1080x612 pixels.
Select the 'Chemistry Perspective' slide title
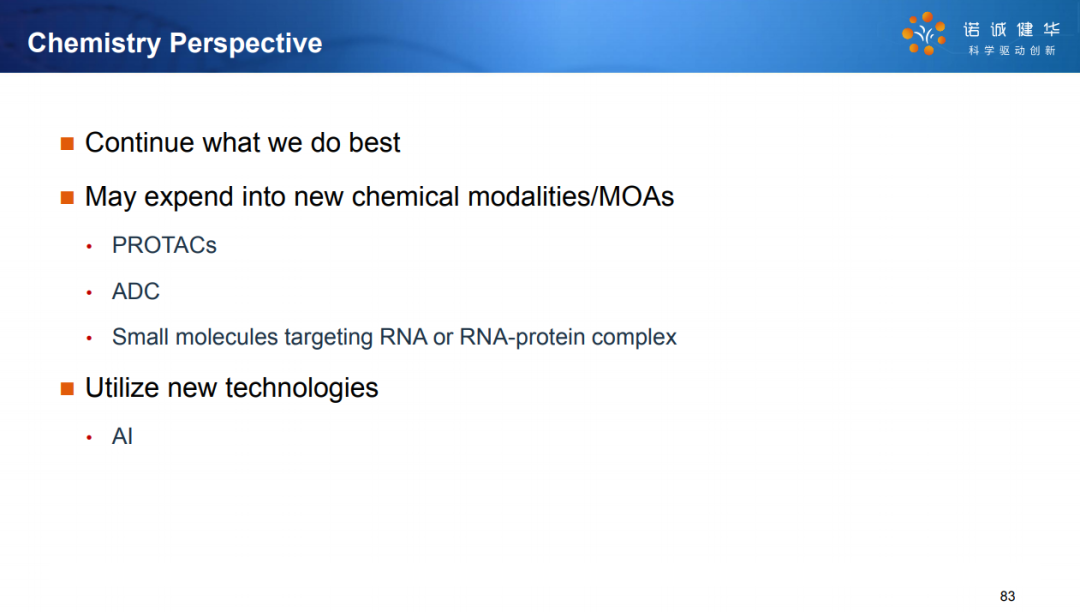click(175, 43)
